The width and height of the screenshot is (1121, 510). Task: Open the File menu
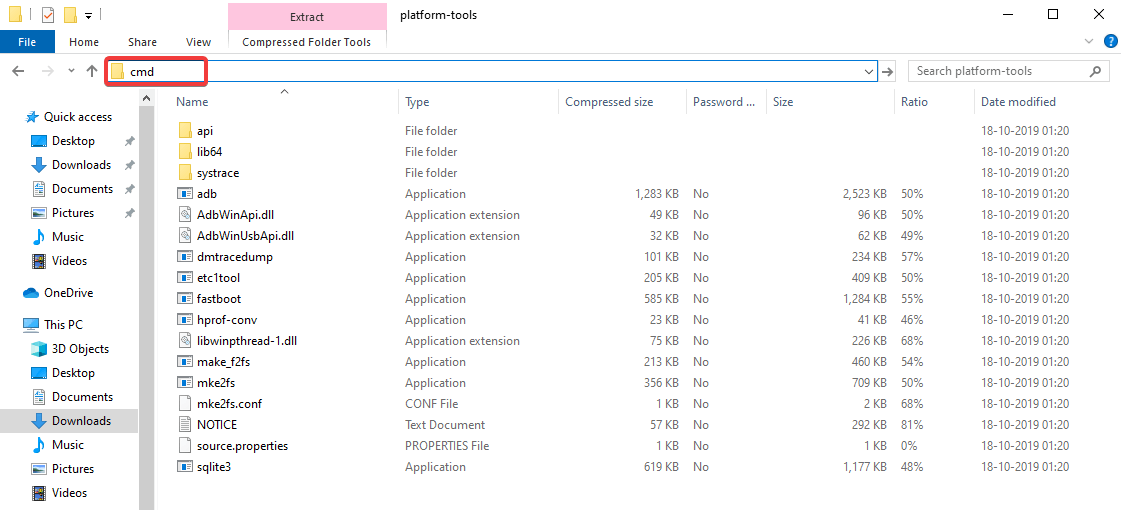click(27, 42)
